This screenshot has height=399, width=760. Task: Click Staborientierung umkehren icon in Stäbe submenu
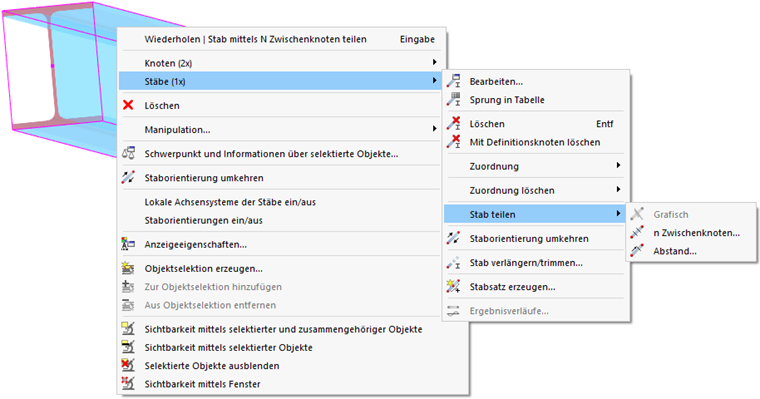point(453,238)
